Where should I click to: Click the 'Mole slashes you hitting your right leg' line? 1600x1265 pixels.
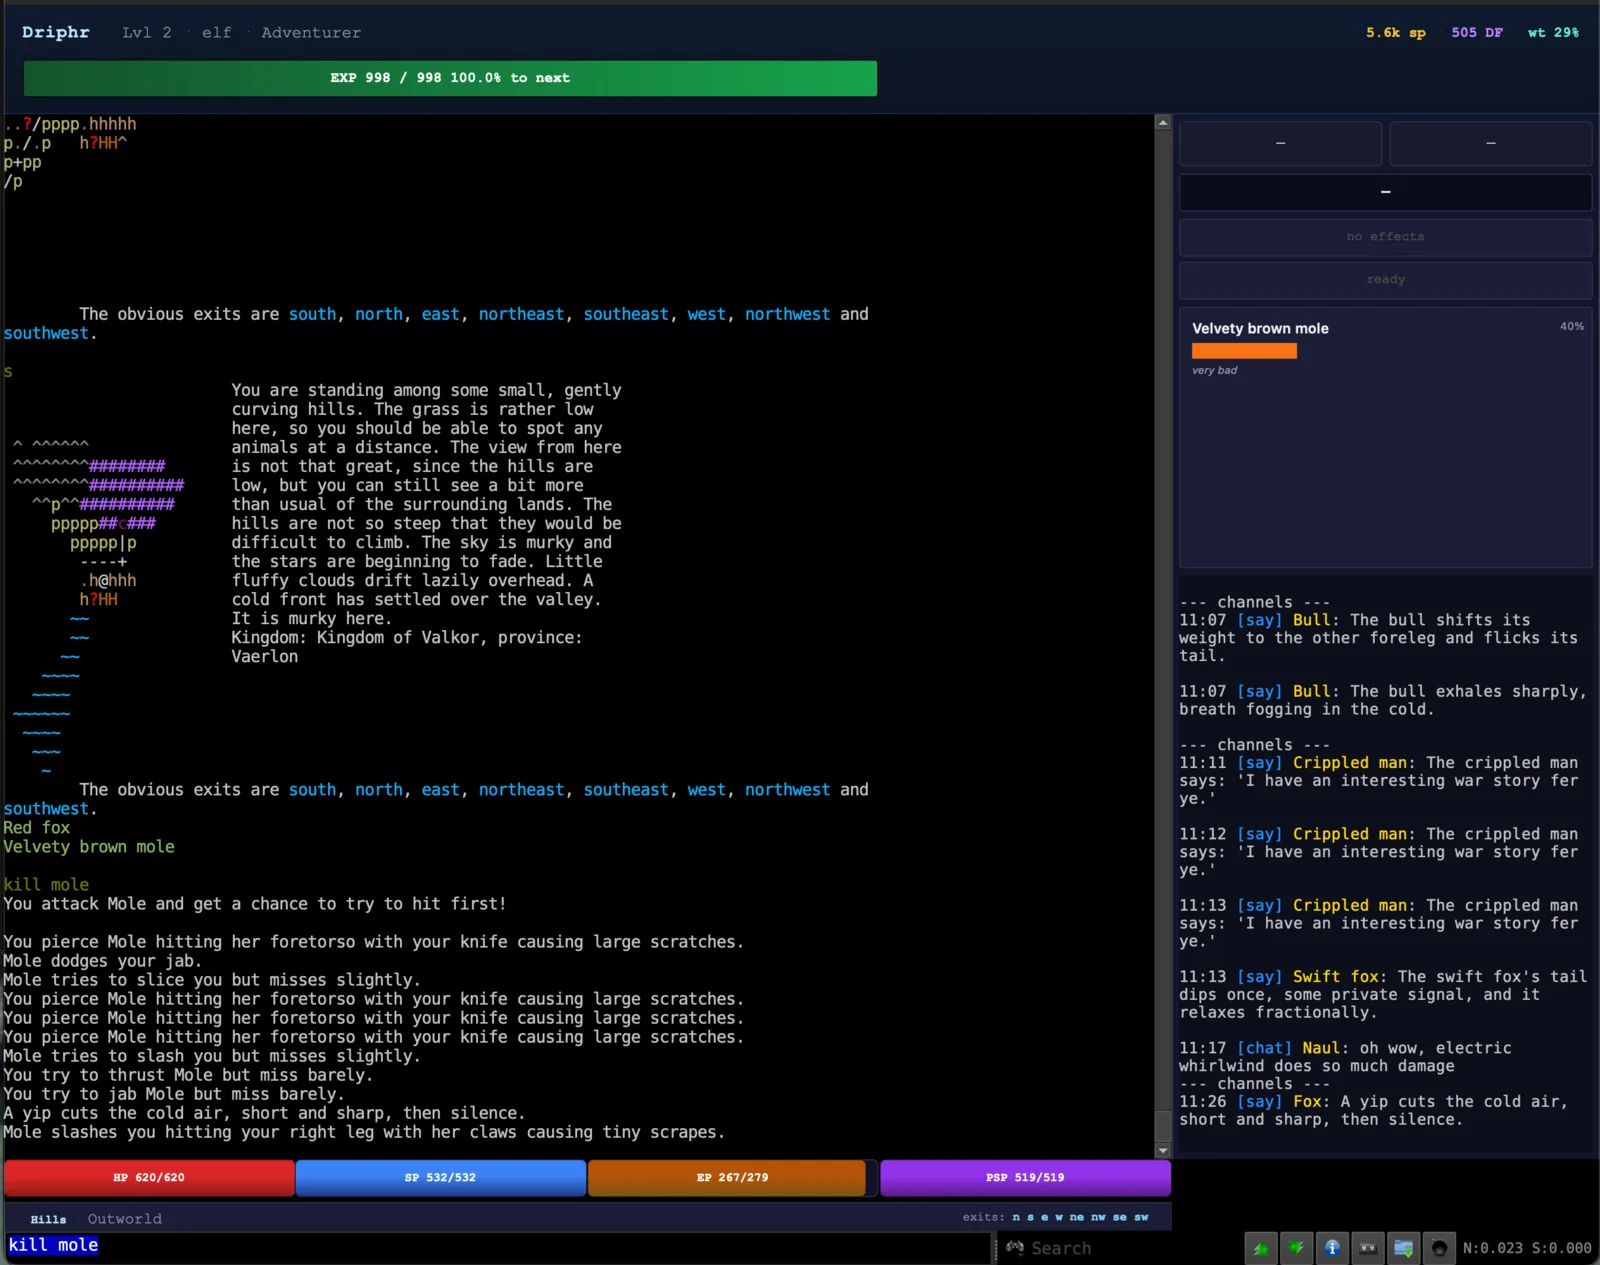(364, 1132)
